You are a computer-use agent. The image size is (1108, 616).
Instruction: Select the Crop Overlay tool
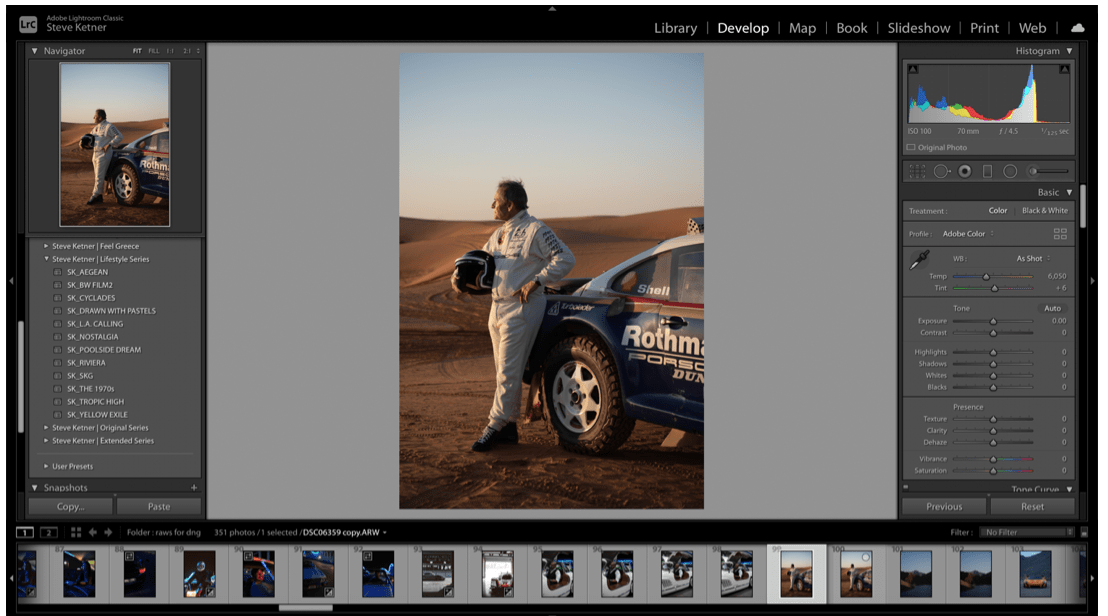pos(917,172)
